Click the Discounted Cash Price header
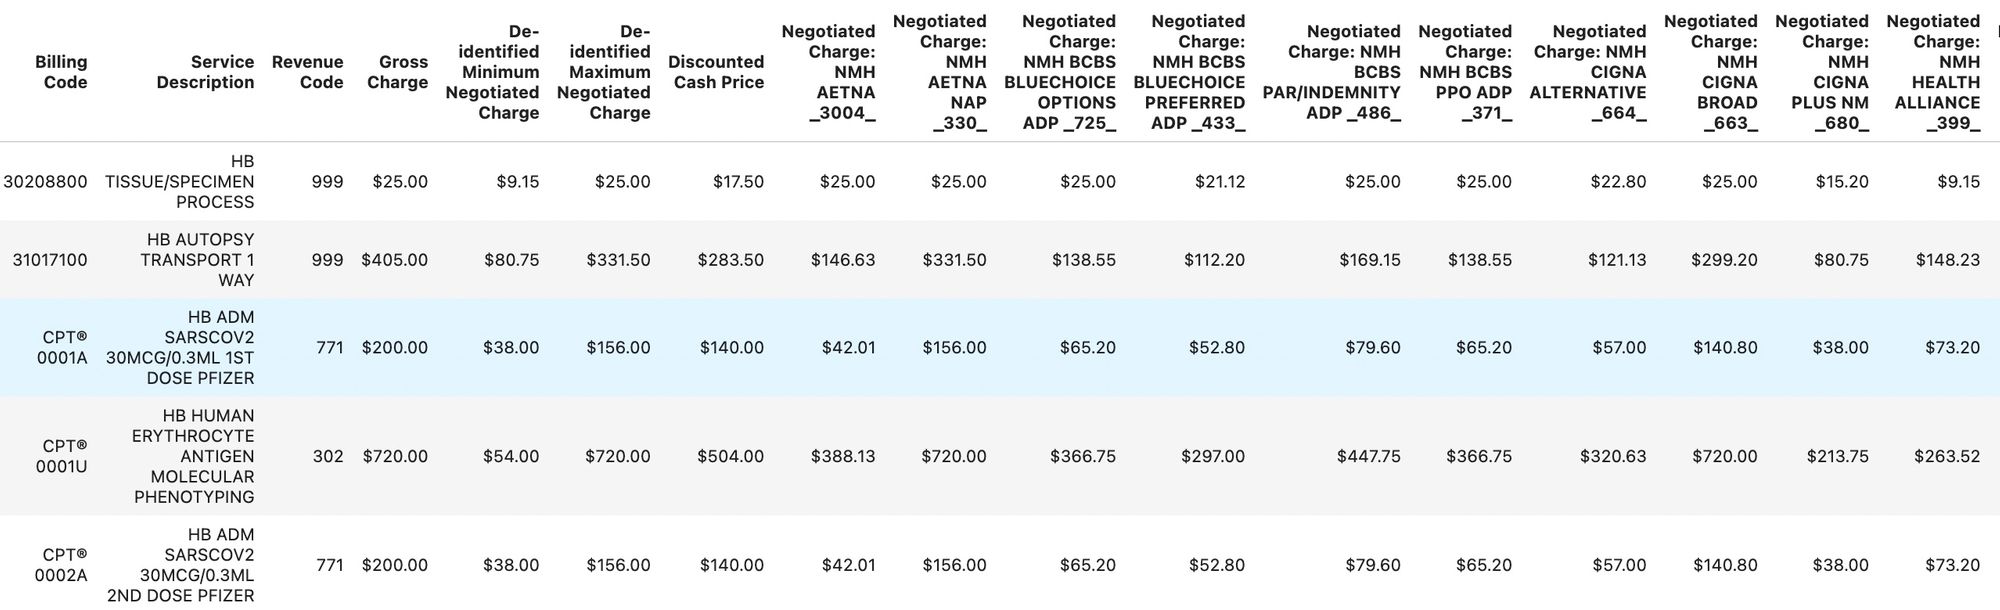 pos(718,72)
